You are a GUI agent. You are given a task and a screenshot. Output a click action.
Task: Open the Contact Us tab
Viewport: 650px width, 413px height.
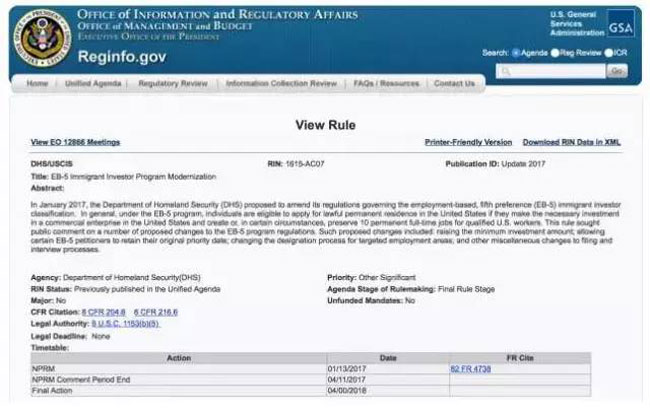(x=454, y=84)
